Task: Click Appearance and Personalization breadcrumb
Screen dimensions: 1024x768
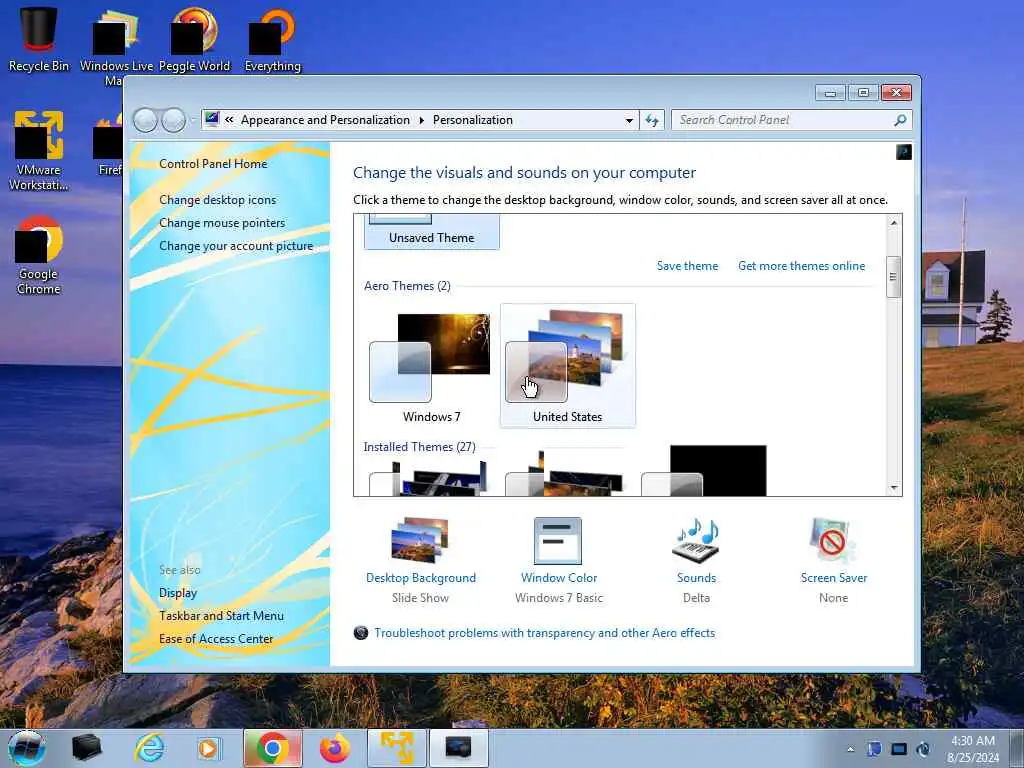Action: coord(325,120)
